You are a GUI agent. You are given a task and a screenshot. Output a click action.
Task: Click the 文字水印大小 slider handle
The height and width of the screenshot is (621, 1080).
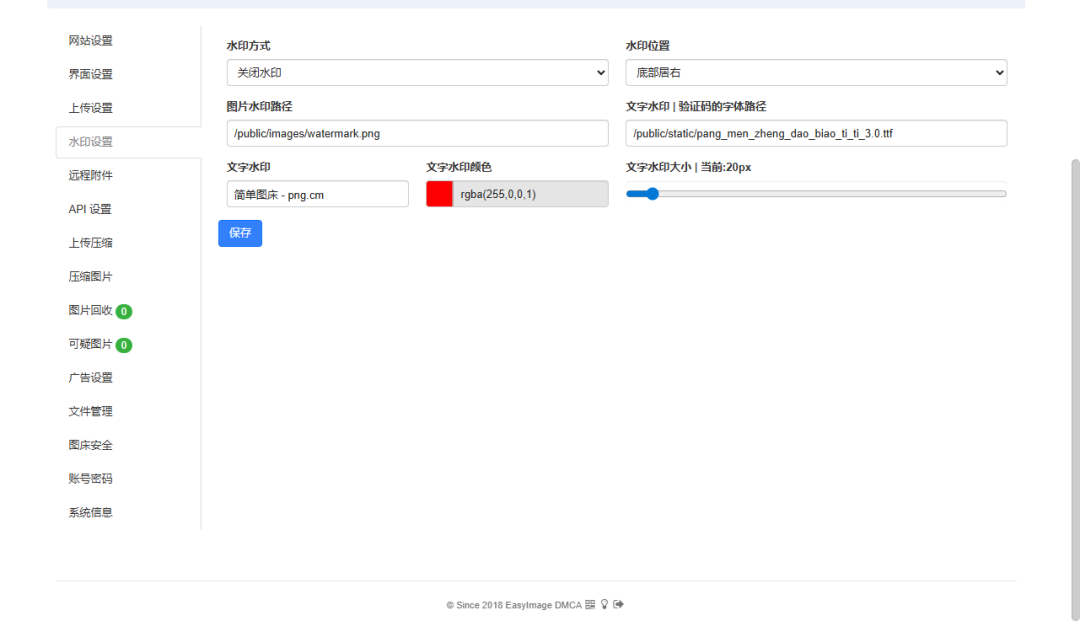click(x=652, y=194)
